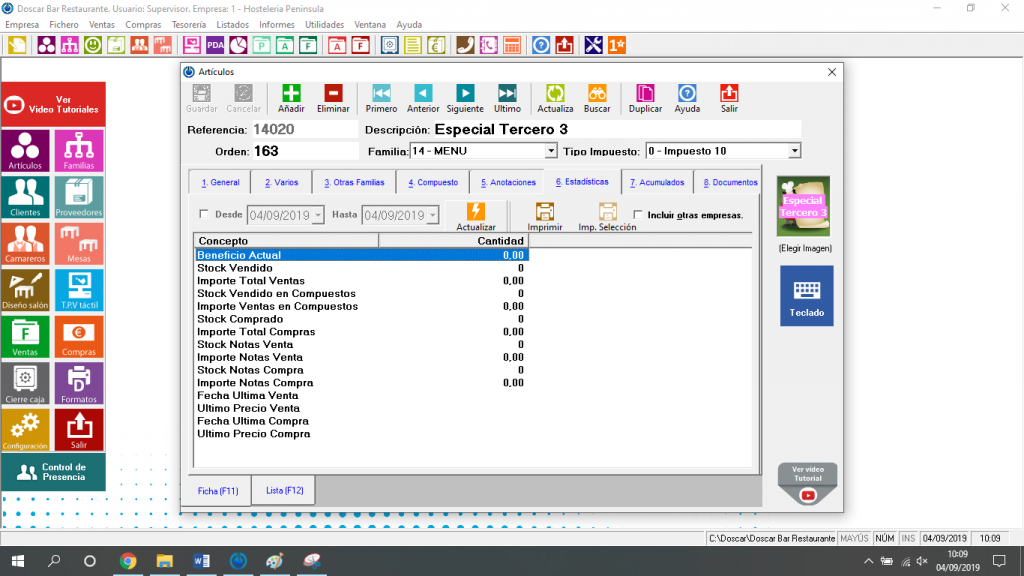Open Camareros sidebar tile

25,243
